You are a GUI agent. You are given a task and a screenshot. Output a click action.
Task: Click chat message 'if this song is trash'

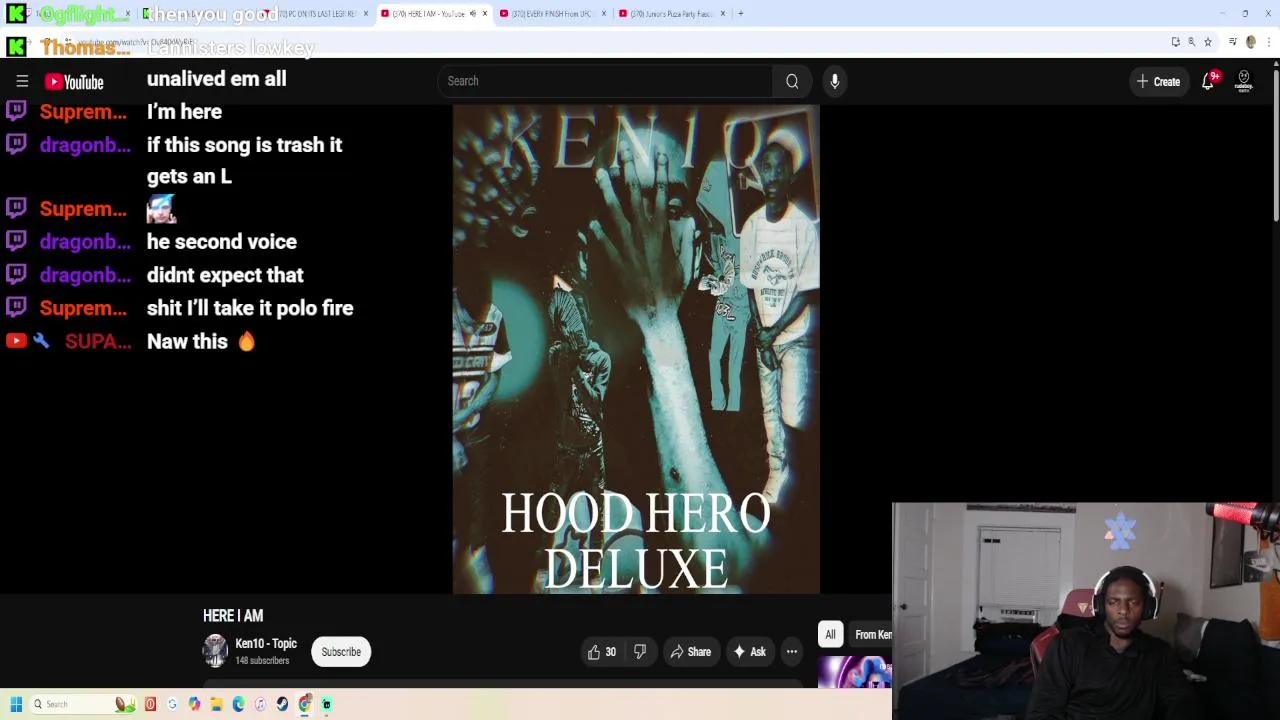pyautogui.click(x=244, y=161)
